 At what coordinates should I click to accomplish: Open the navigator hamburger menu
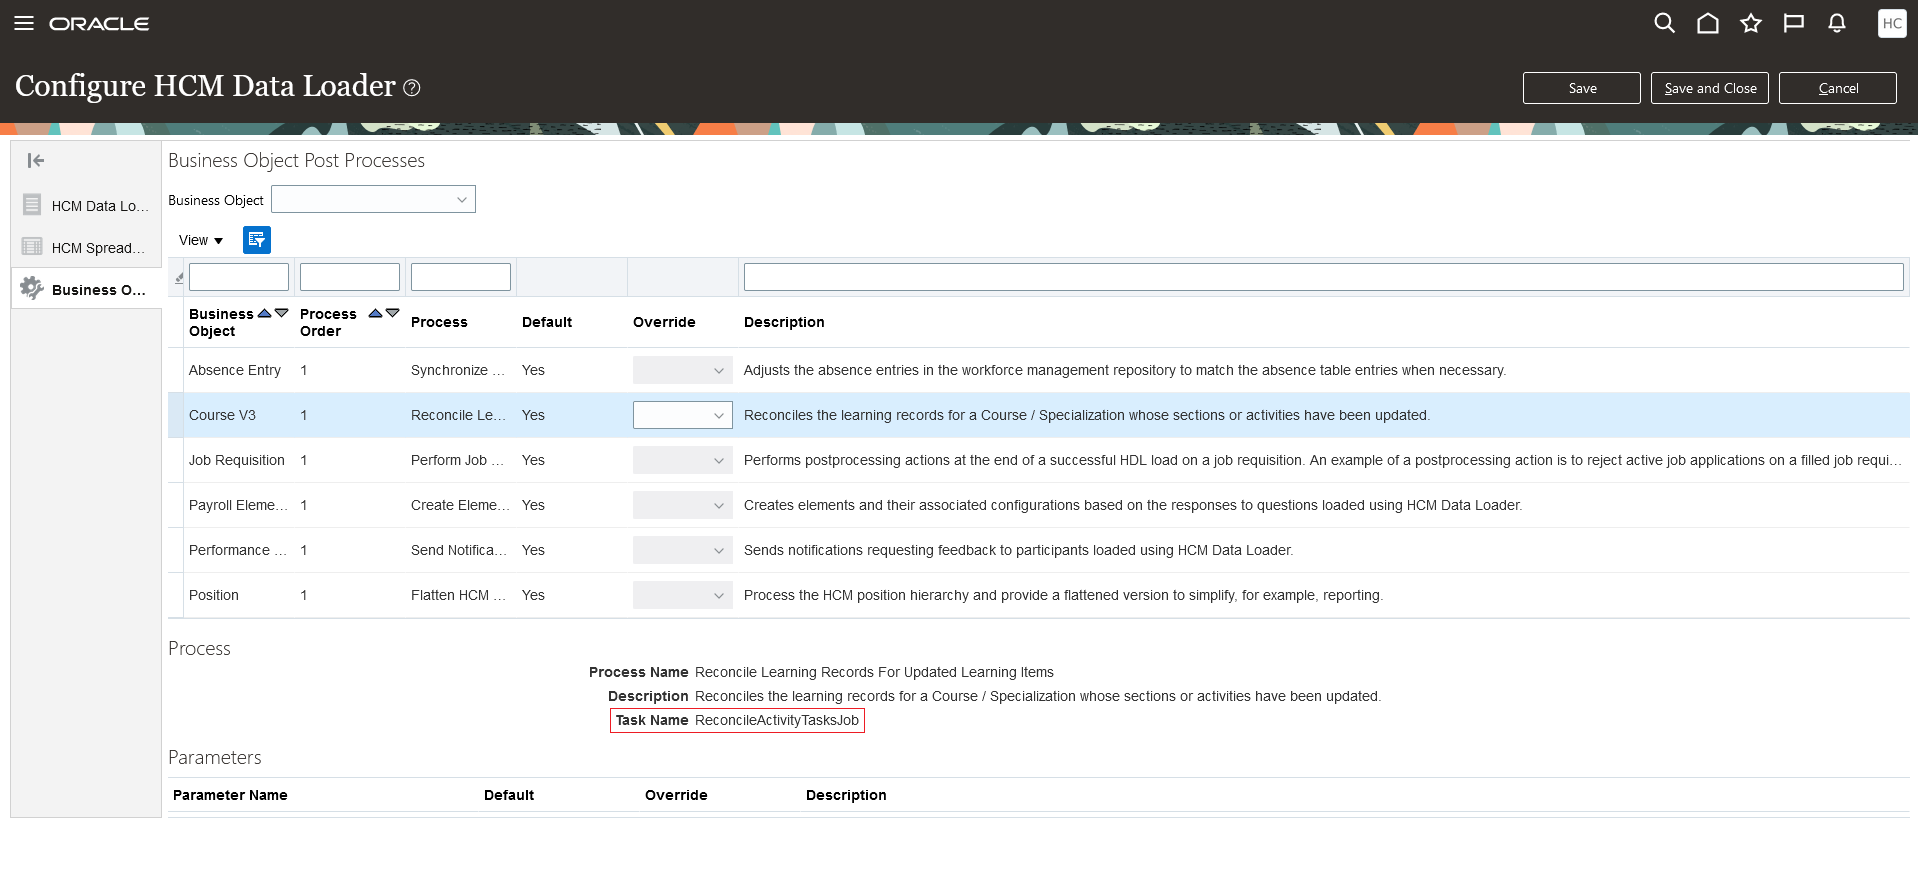click(24, 23)
